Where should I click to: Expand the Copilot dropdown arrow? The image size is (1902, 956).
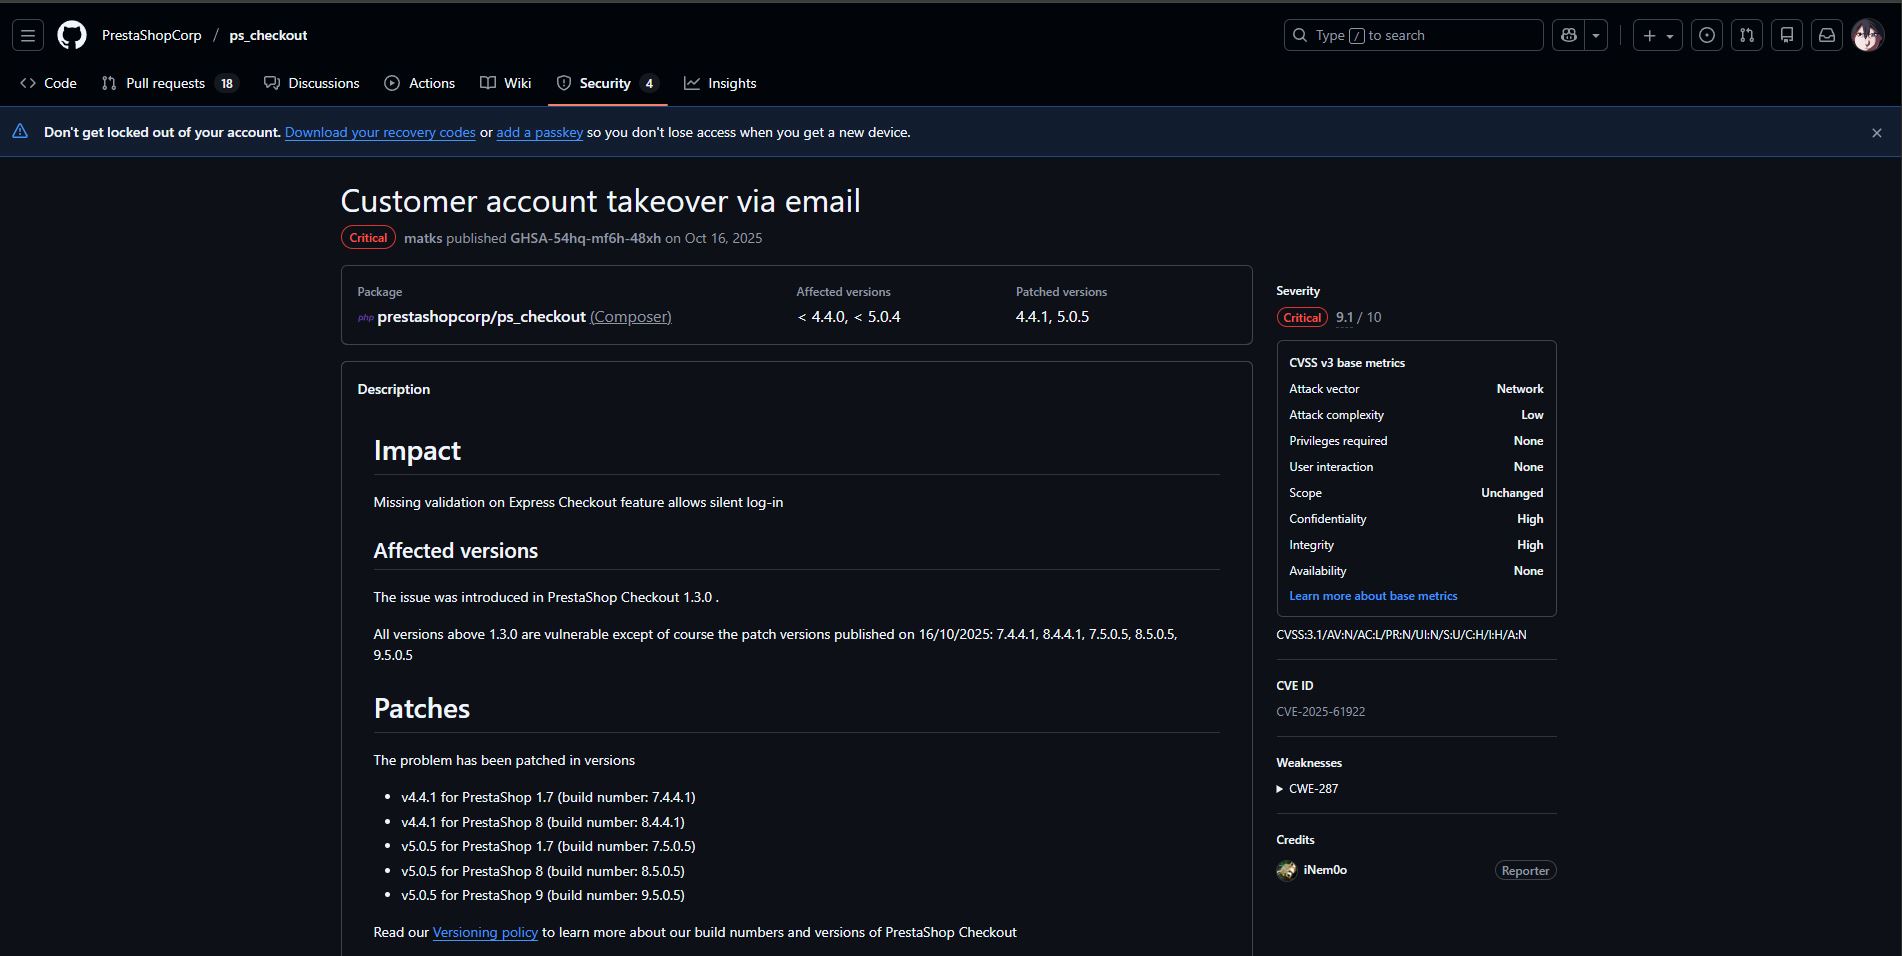pyautogui.click(x=1596, y=35)
